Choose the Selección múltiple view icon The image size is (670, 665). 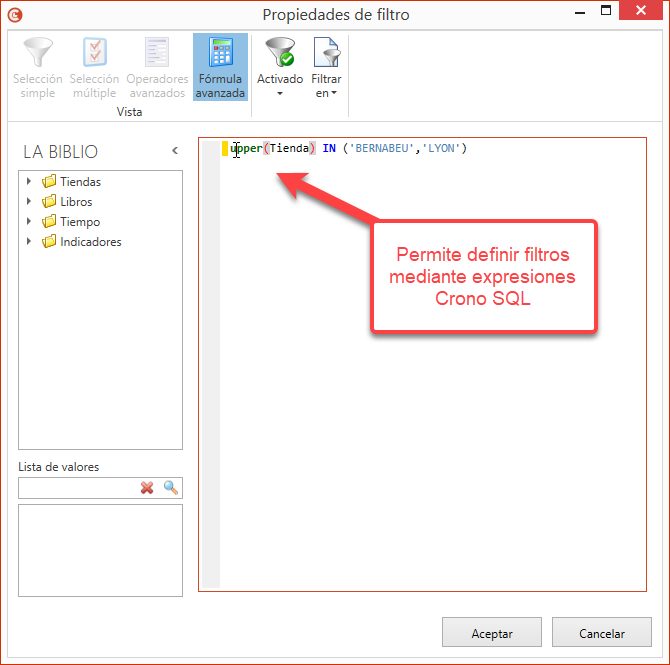pyautogui.click(x=94, y=54)
